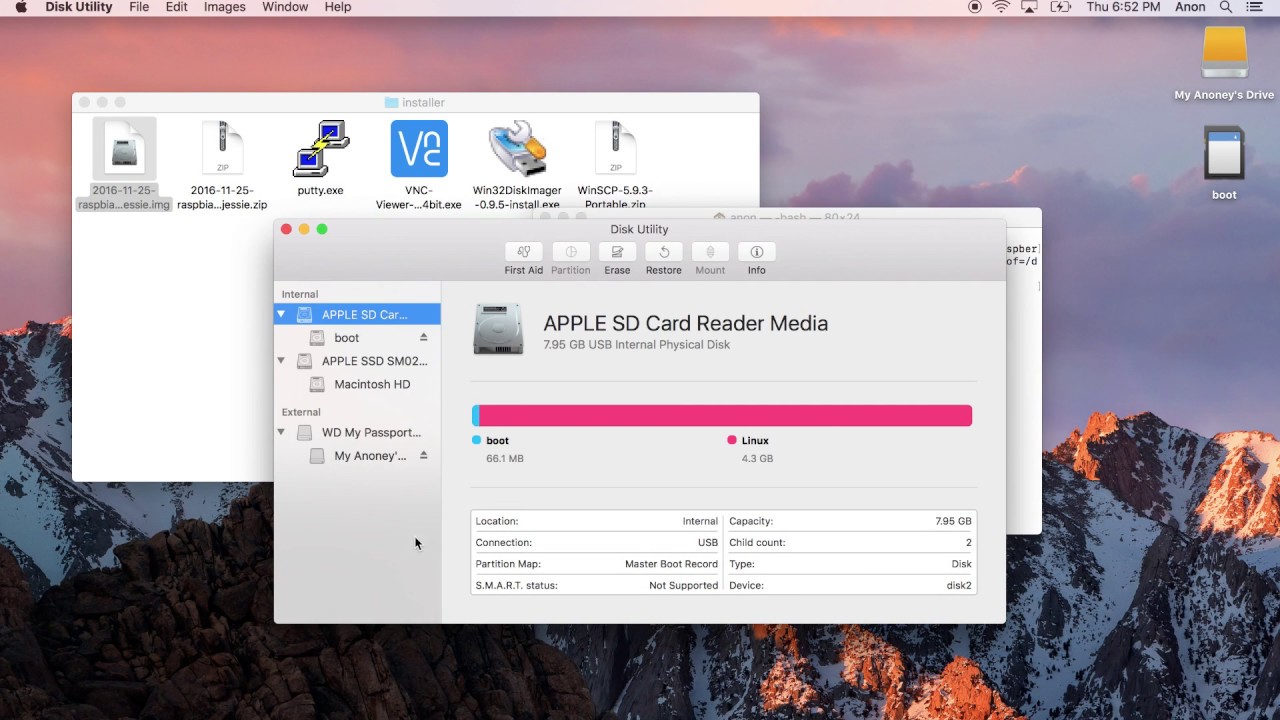Select putty.exe in installer window
The height and width of the screenshot is (720, 1280).
[320, 158]
